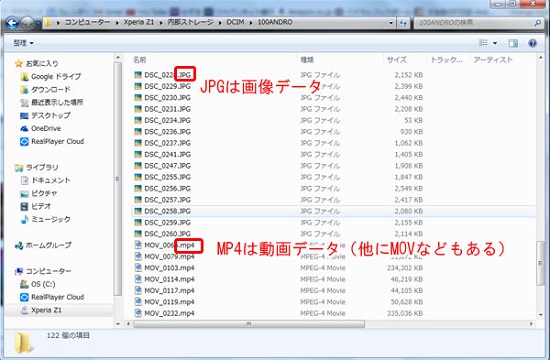Viewport: 550px width, 360px height.
Task: Select file DSC_0237.JPG
Action: pyautogui.click(x=167, y=143)
